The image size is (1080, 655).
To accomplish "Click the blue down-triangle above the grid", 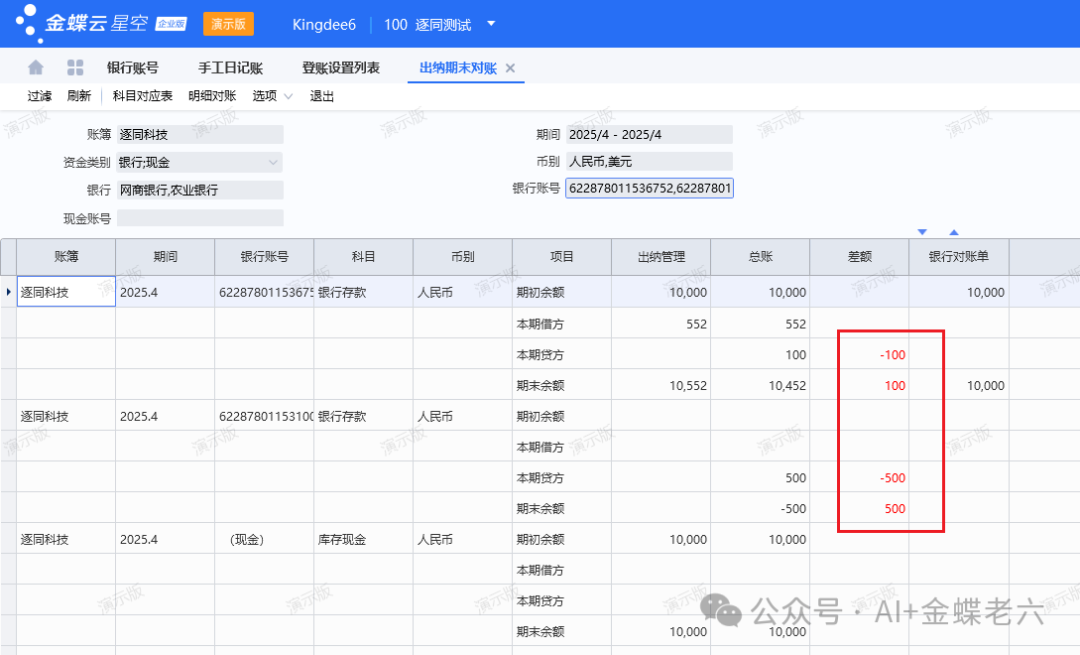I will (923, 232).
